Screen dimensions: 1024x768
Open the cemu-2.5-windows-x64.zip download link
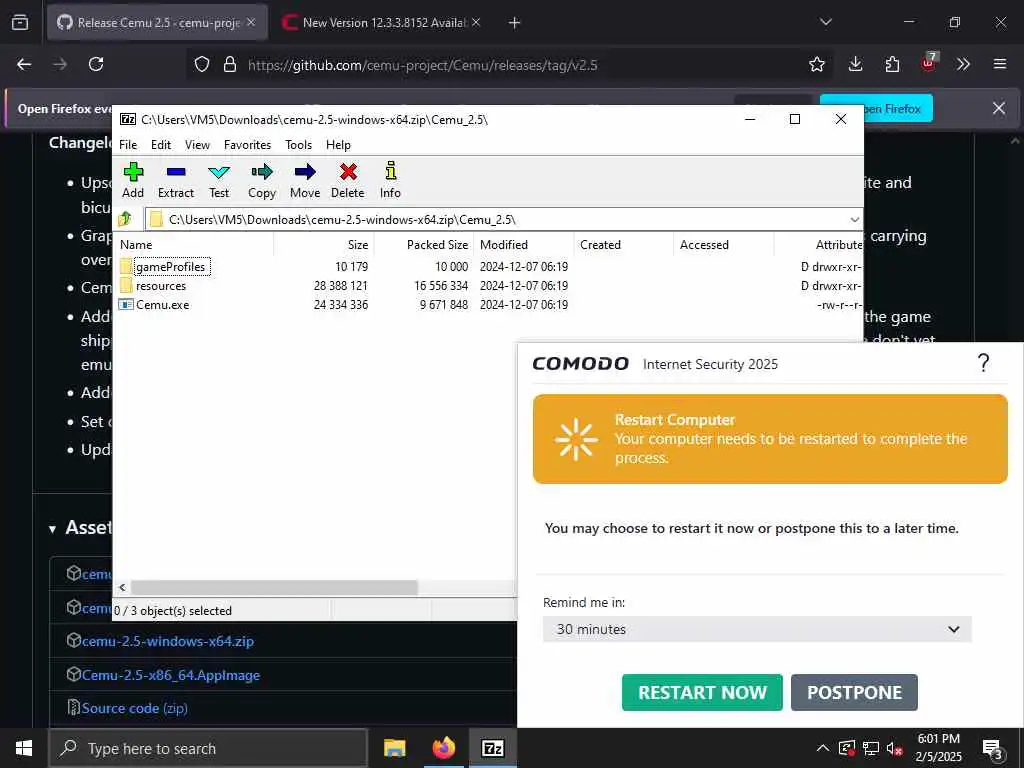(168, 641)
